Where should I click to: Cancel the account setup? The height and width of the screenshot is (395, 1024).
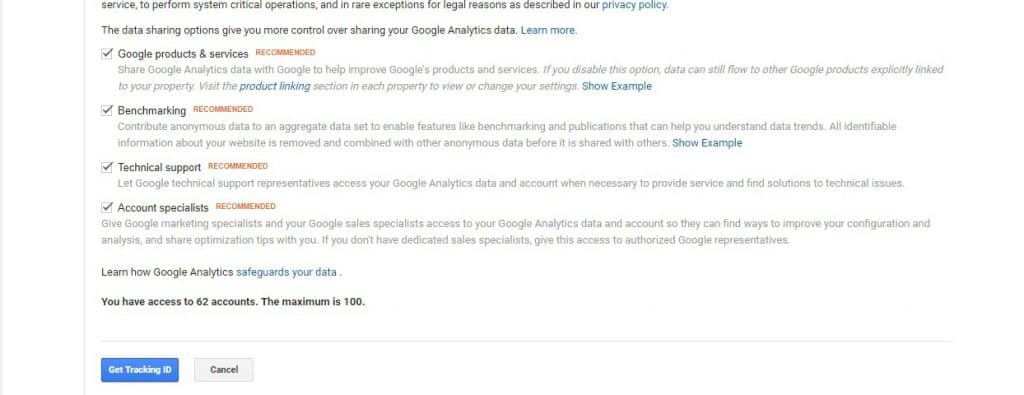[x=224, y=370]
